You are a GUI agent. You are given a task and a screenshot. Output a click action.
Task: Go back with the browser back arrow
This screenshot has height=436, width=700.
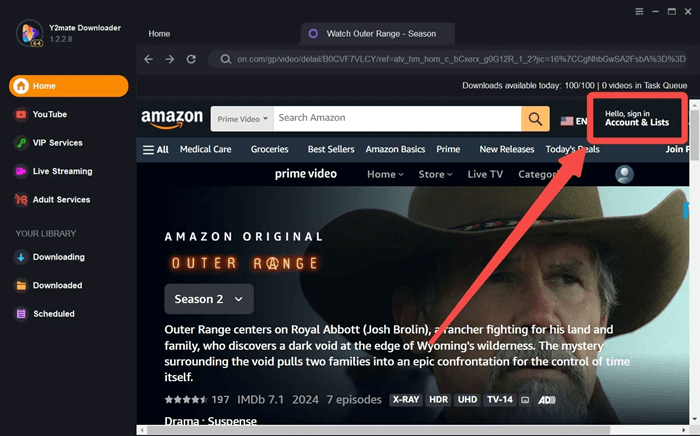149,59
